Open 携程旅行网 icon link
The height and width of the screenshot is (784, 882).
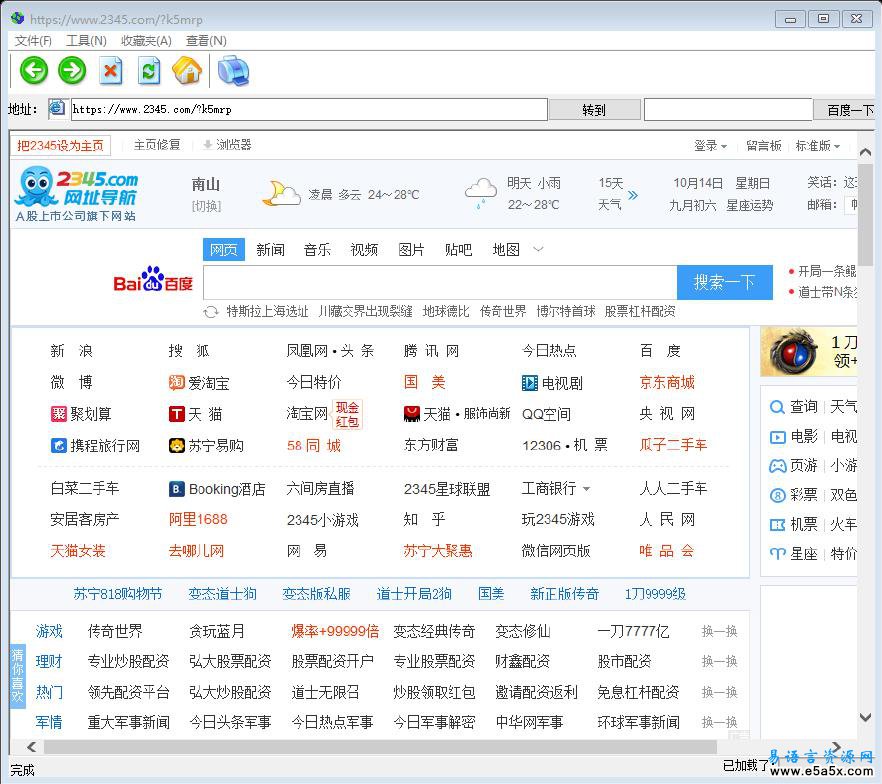click(58, 445)
